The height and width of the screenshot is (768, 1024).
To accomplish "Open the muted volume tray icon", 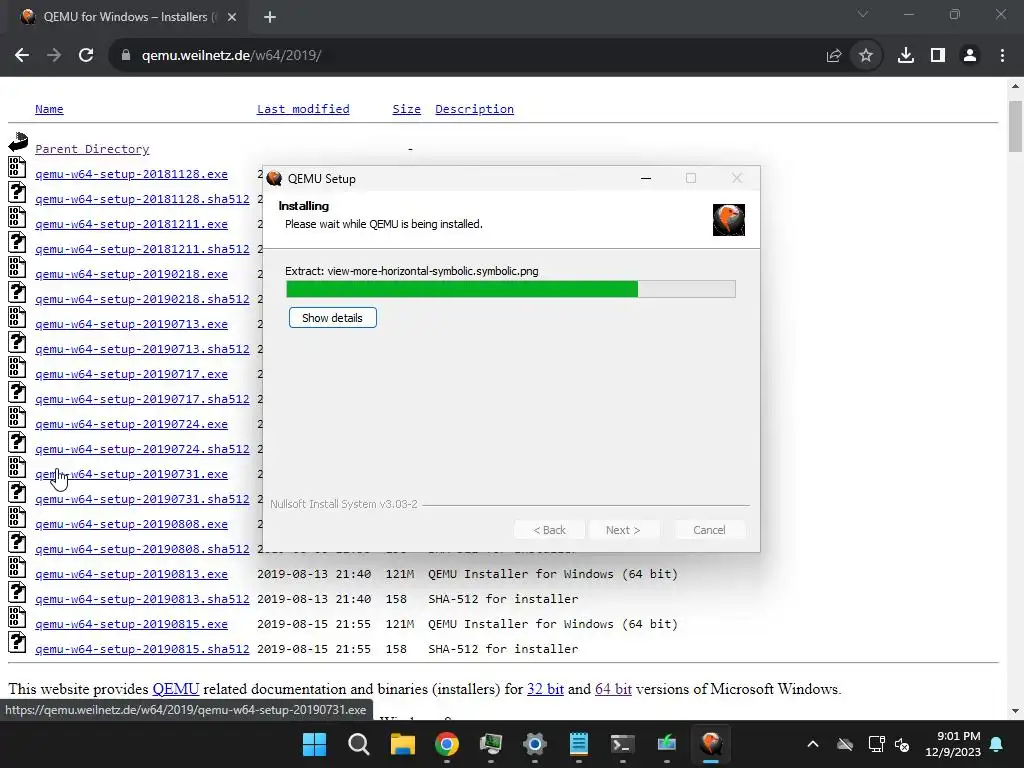I will coord(903,744).
